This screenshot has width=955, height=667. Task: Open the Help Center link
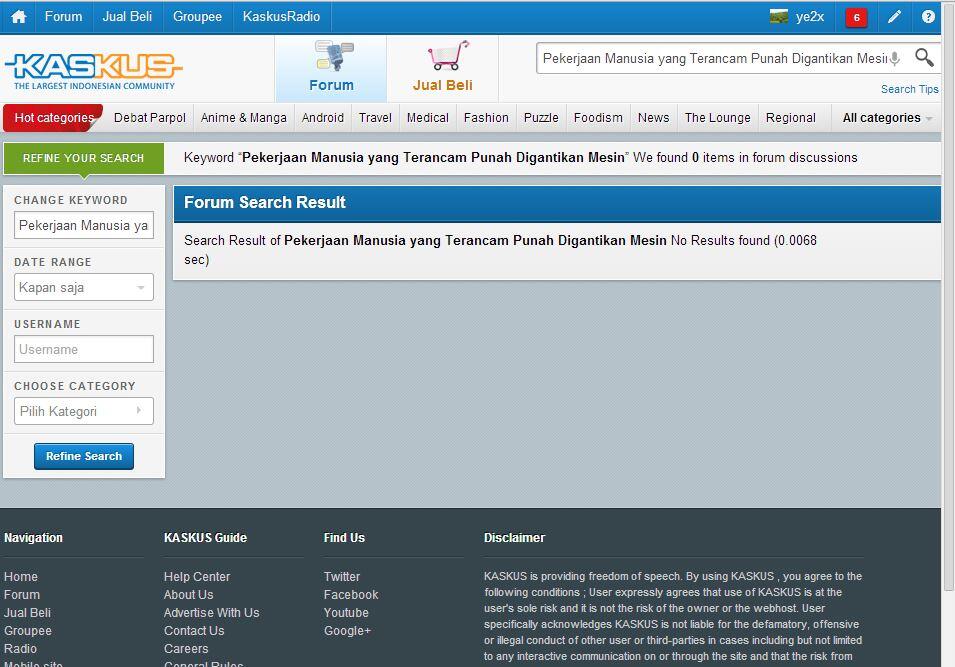point(197,576)
